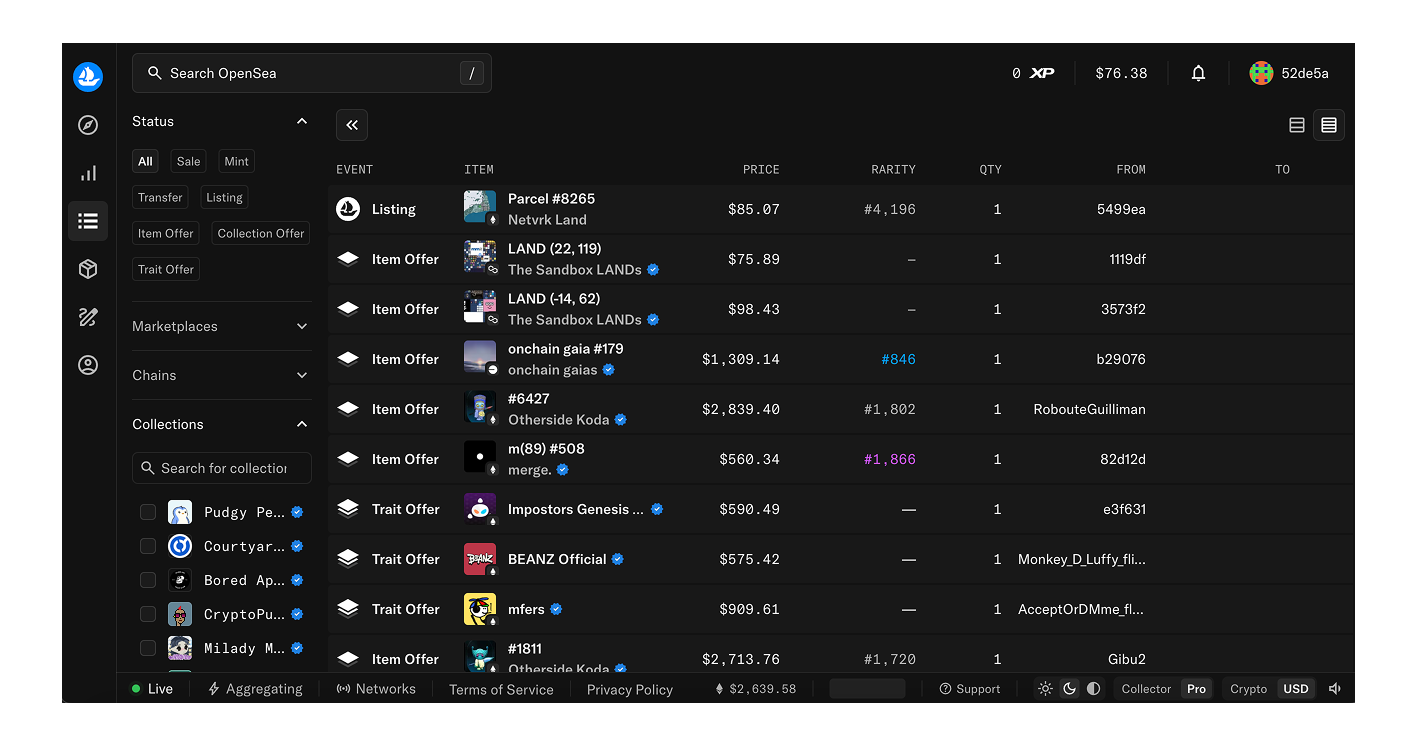Open the OpenSea home logo

(88, 76)
